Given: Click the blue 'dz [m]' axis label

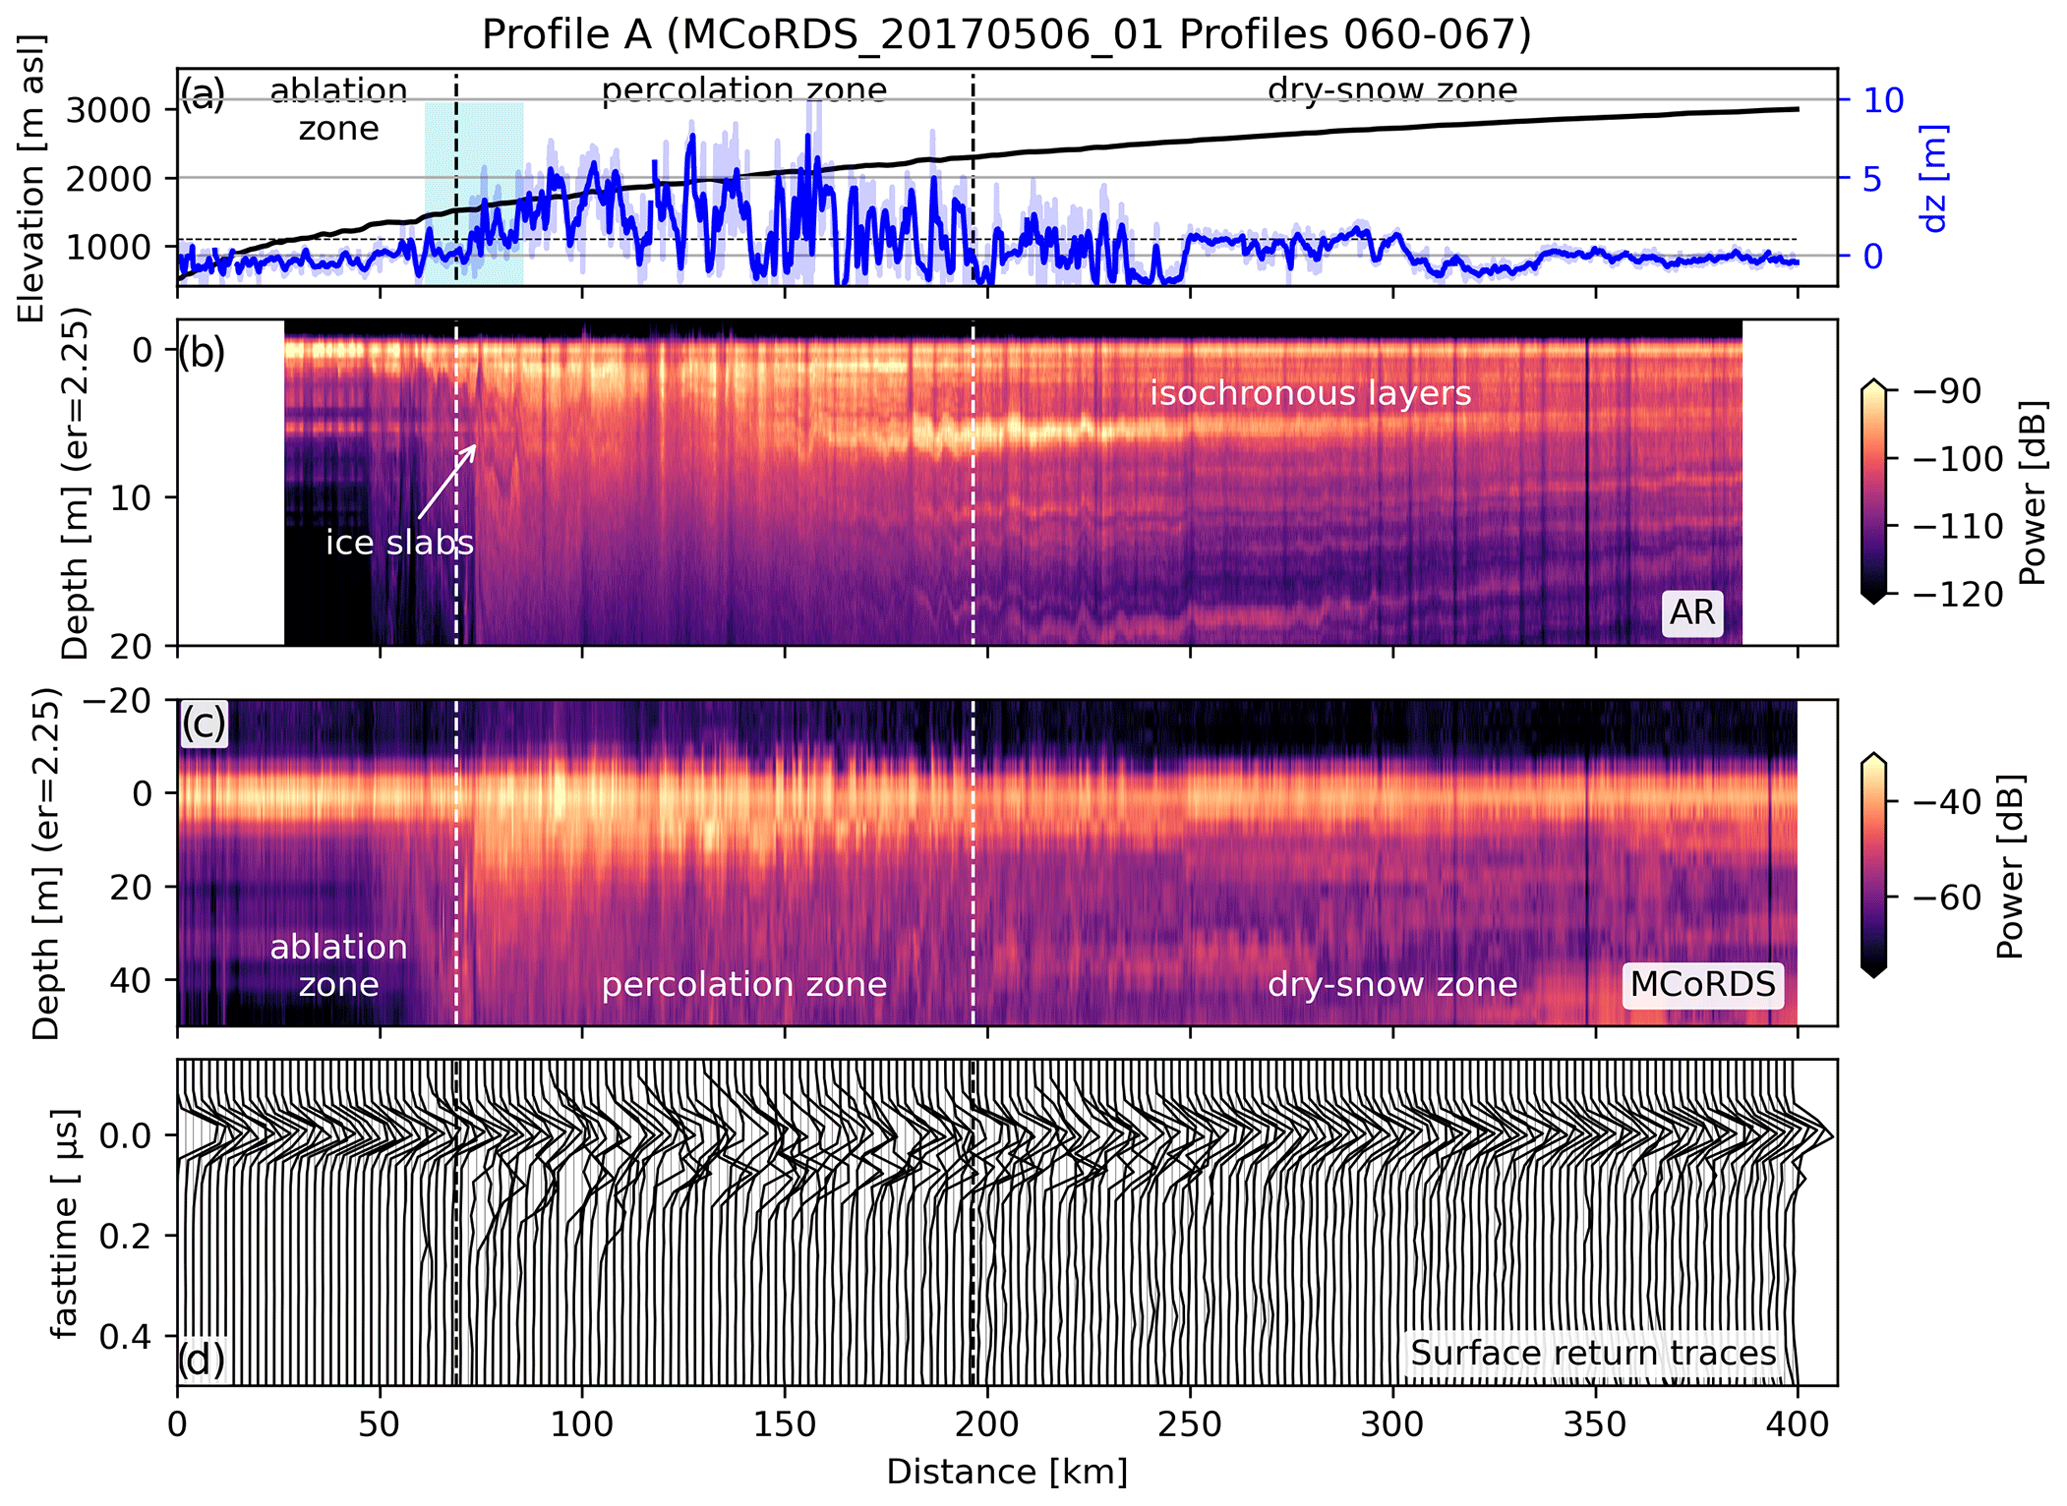Looking at the screenshot, I should pyautogui.click(x=1935, y=178).
